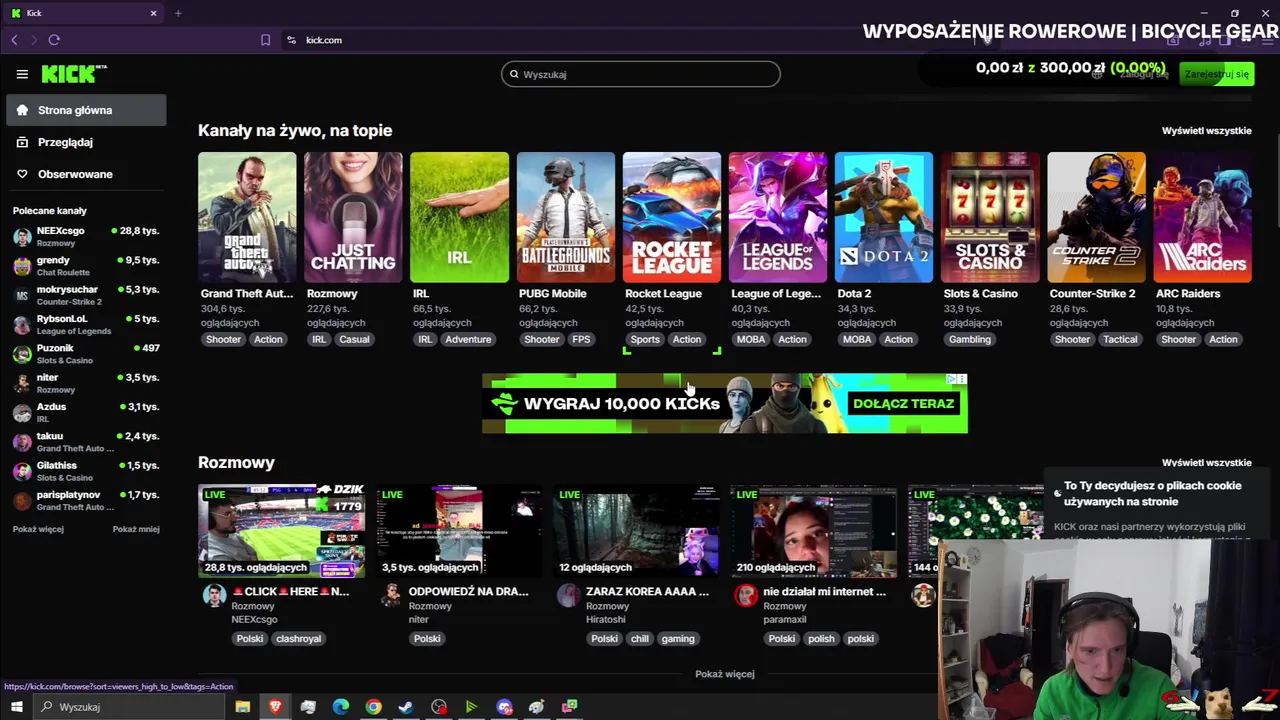Click clashroyal tag under NEEXcsgo stream

tap(298, 639)
